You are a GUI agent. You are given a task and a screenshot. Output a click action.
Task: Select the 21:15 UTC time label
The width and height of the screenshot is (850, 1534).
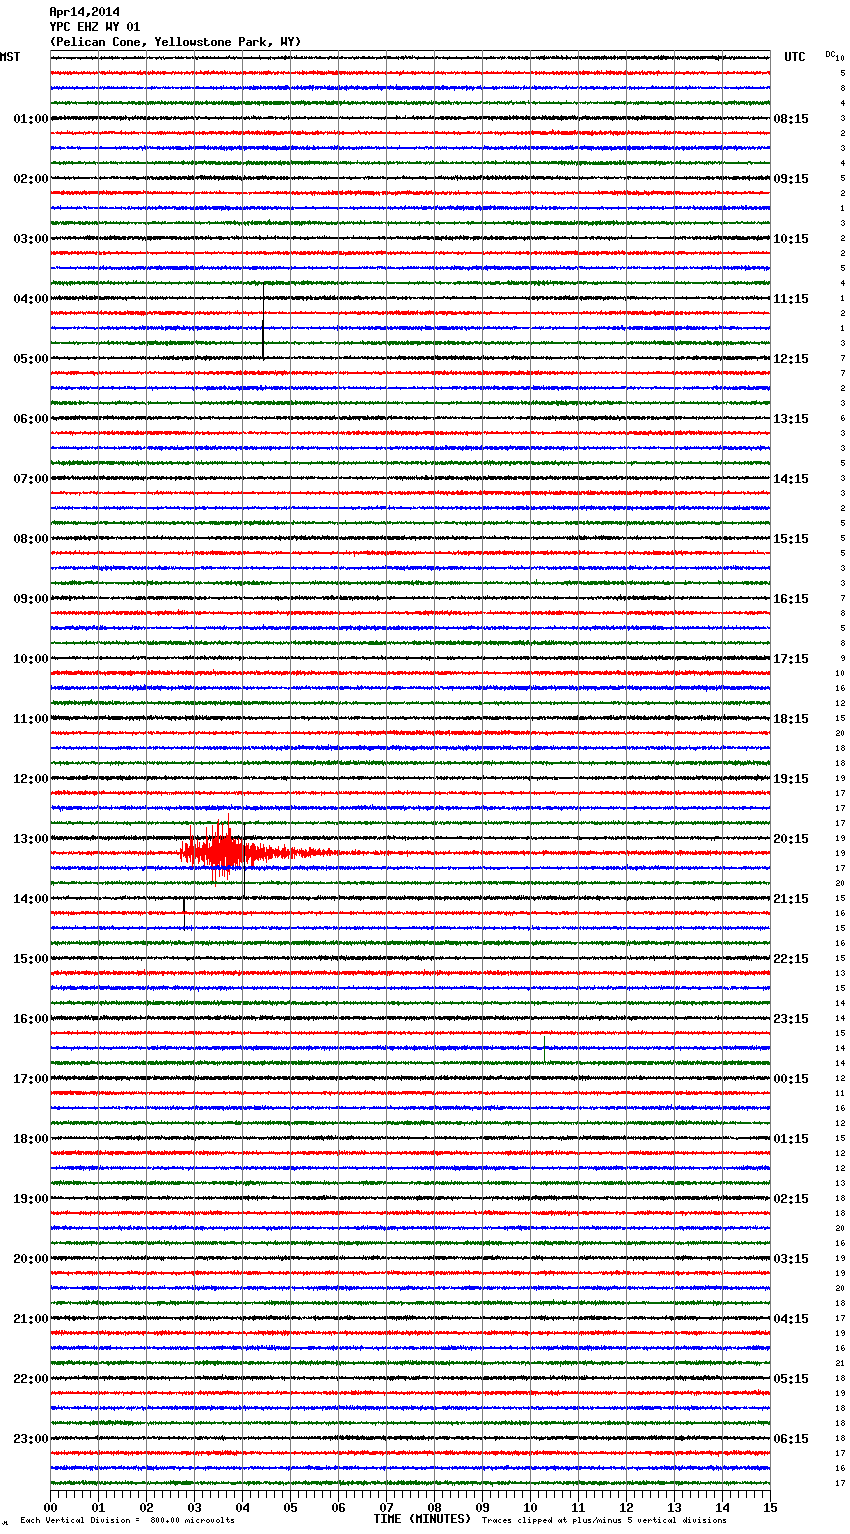(x=791, y=899)
